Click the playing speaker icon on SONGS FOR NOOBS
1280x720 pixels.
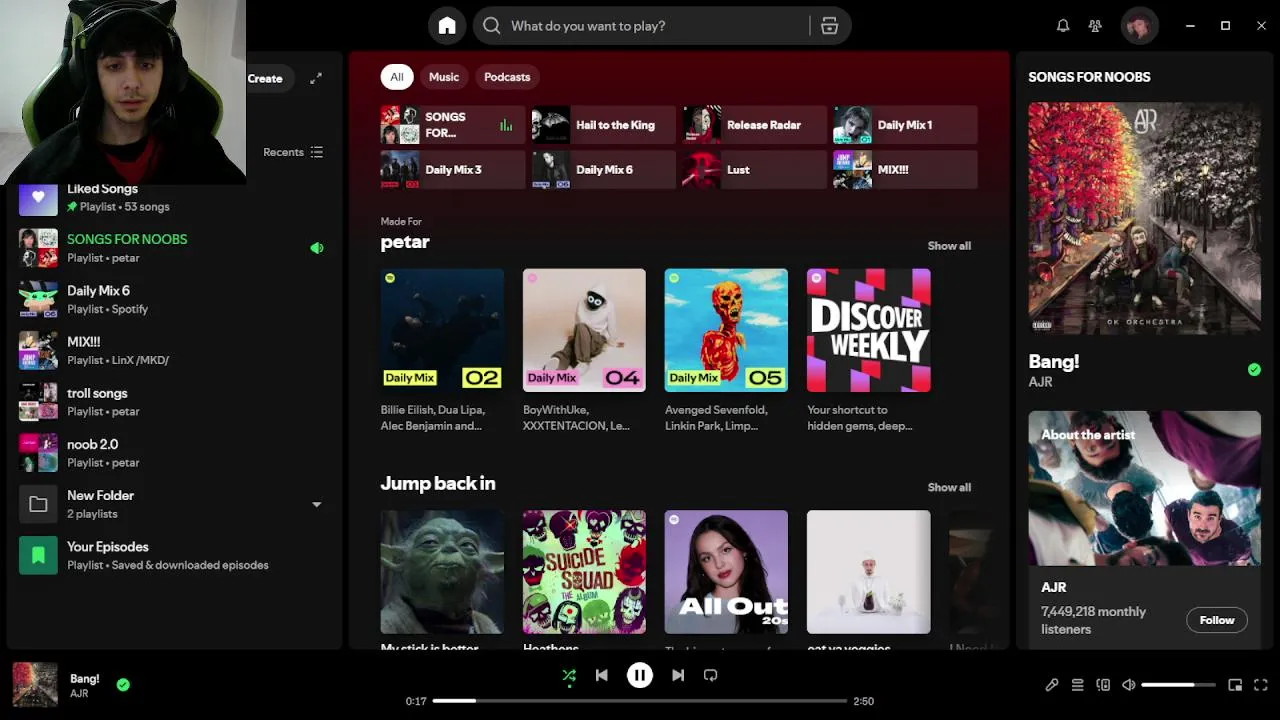[317, 248]
